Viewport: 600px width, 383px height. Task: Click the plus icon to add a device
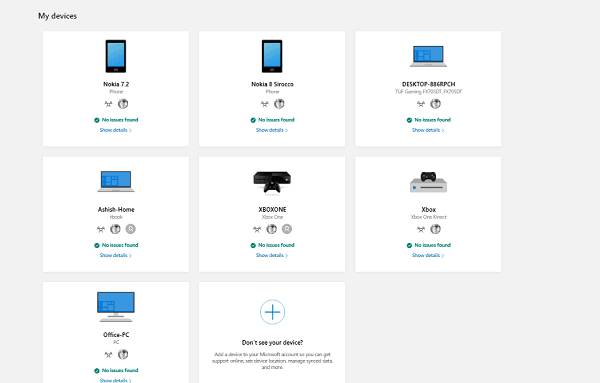272,312
